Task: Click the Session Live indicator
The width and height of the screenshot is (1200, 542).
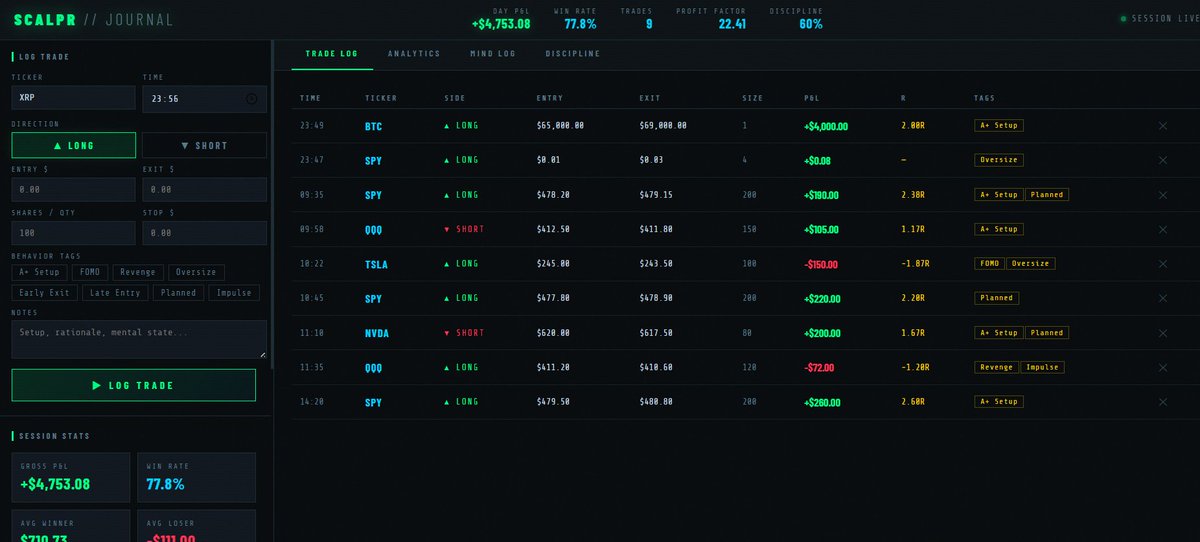Action: click(x=1158, y=19)
